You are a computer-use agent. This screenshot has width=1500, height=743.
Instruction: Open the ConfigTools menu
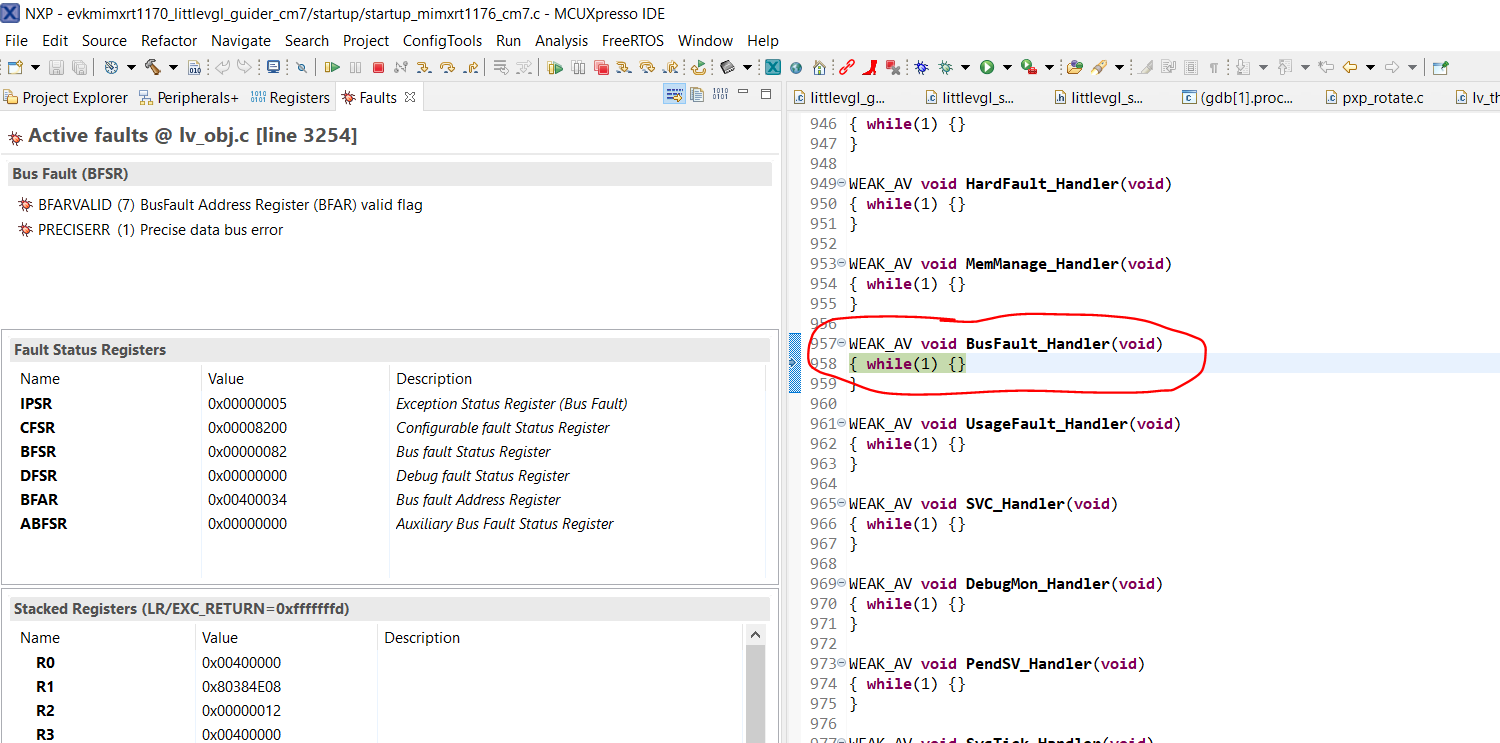coord(442,41)
